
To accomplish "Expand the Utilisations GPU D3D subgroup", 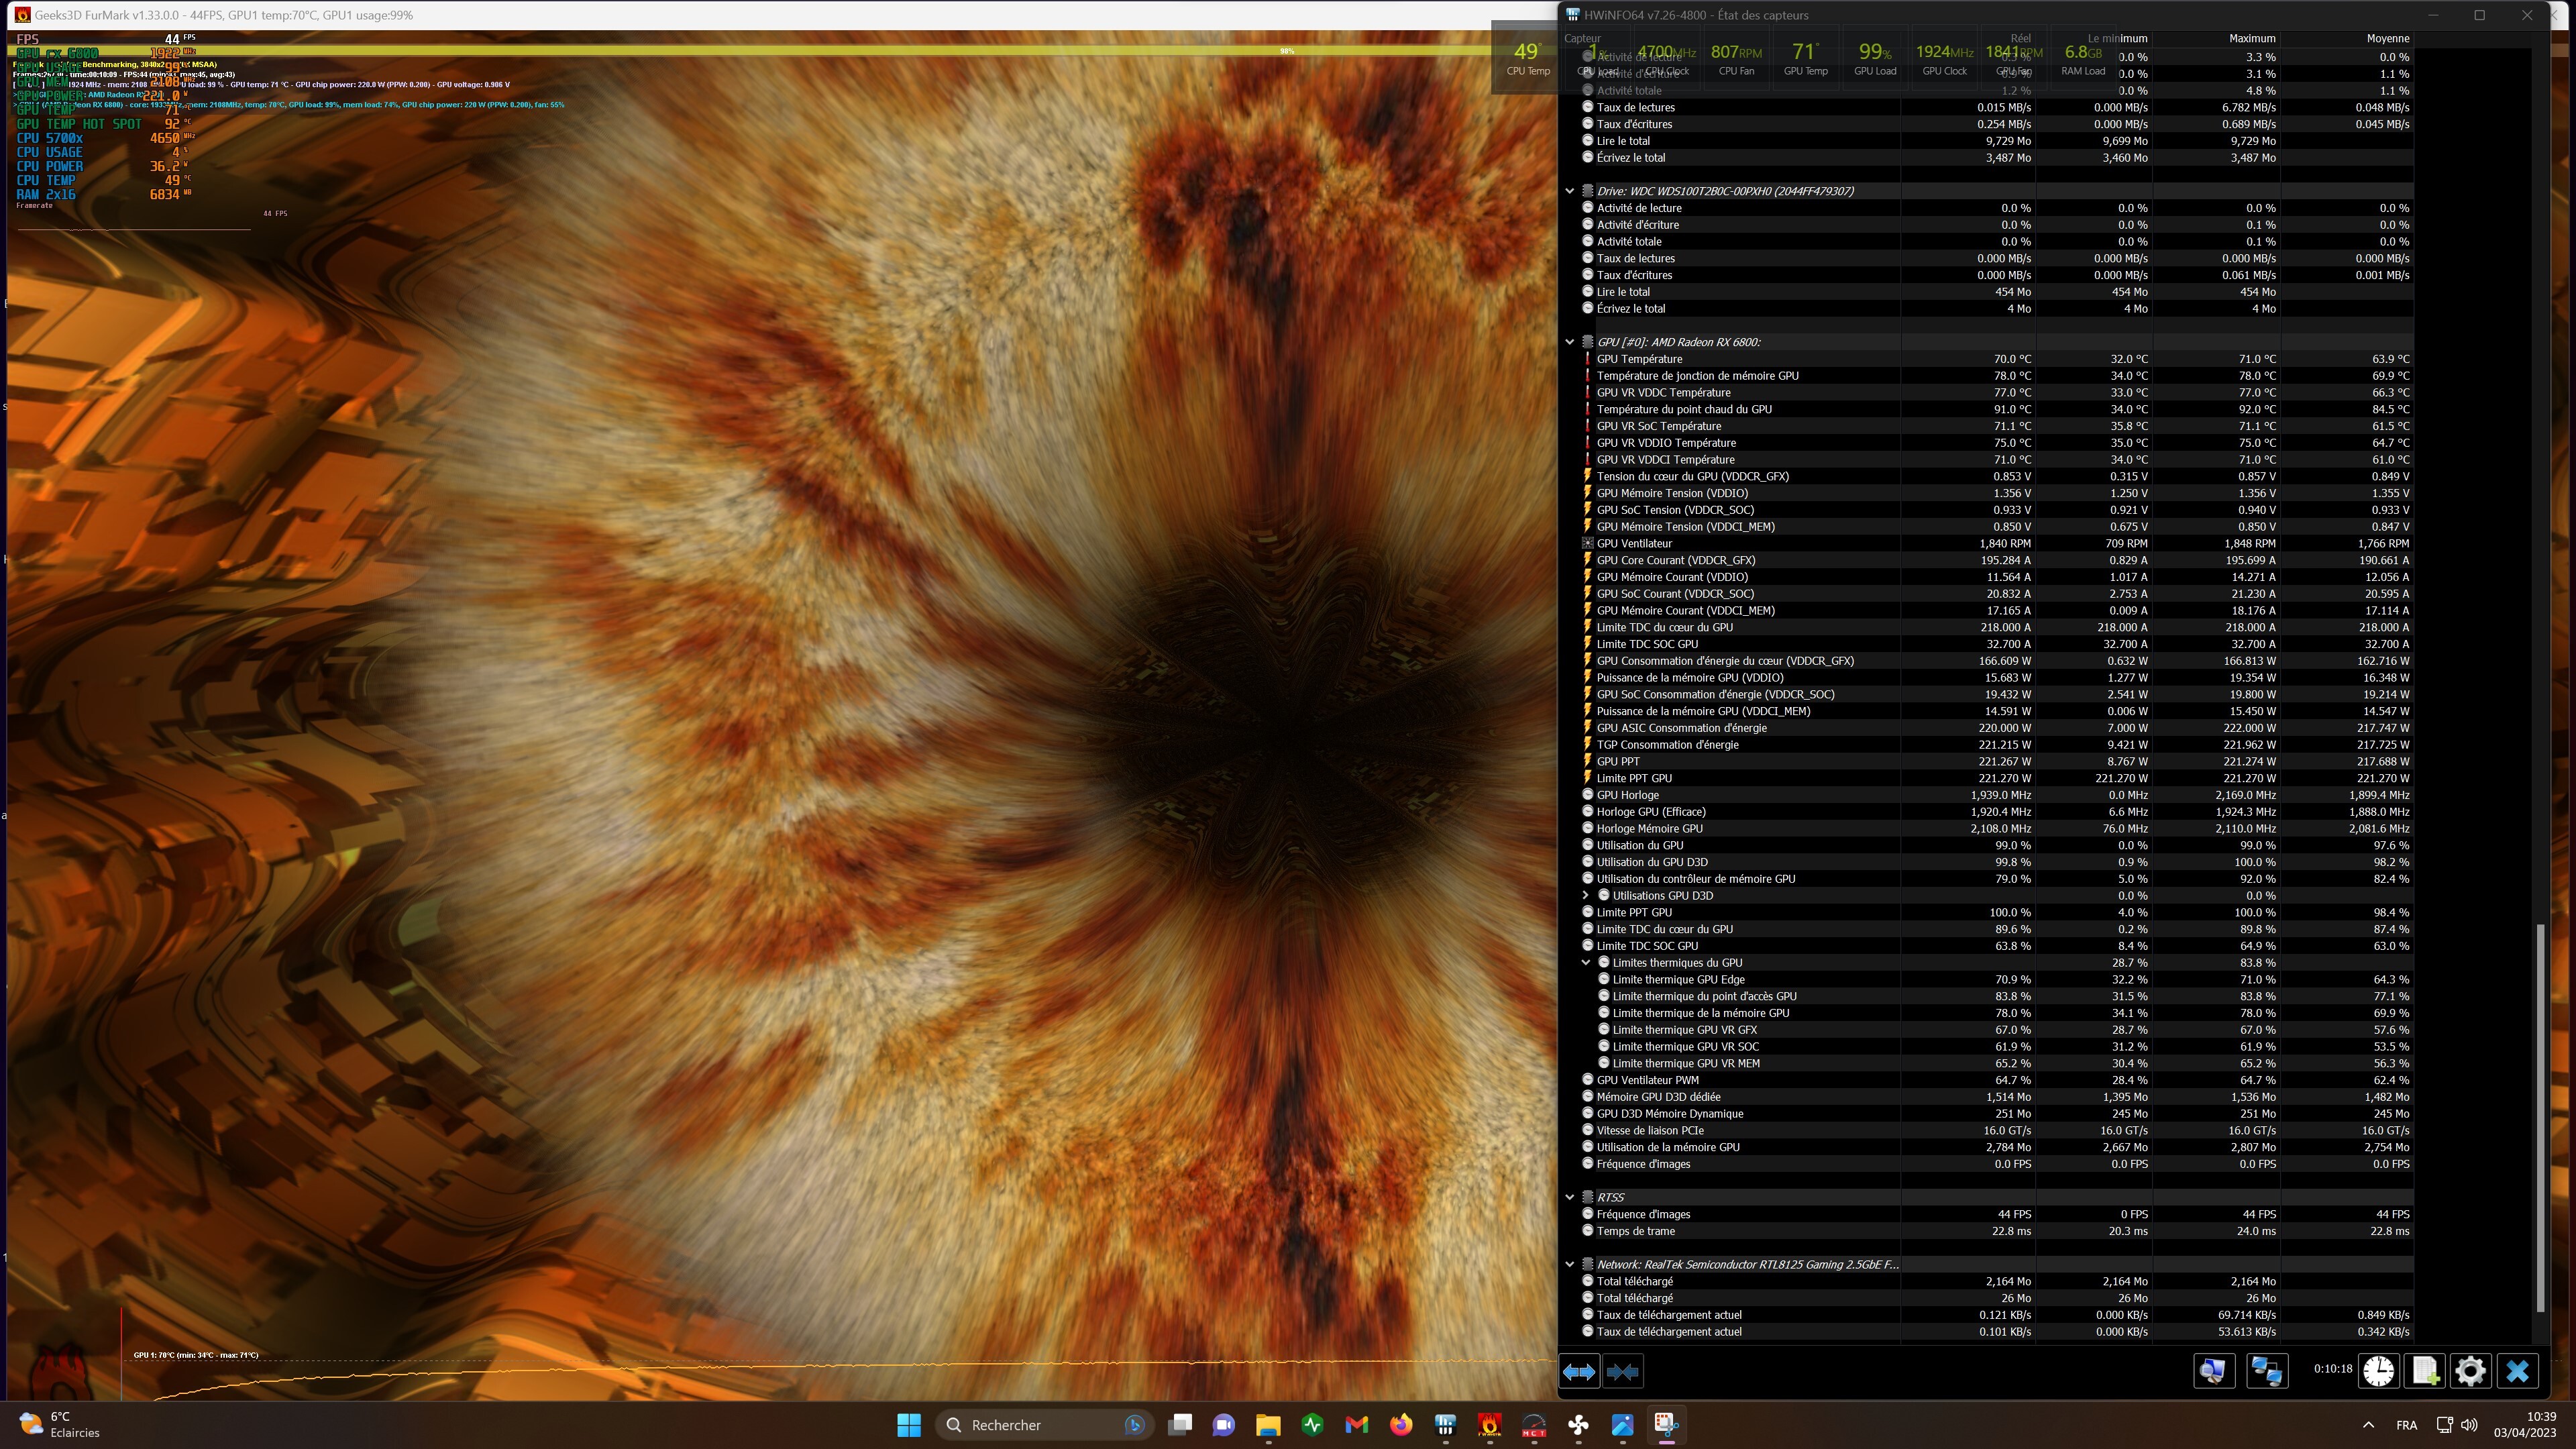I will click(1585, 895).
